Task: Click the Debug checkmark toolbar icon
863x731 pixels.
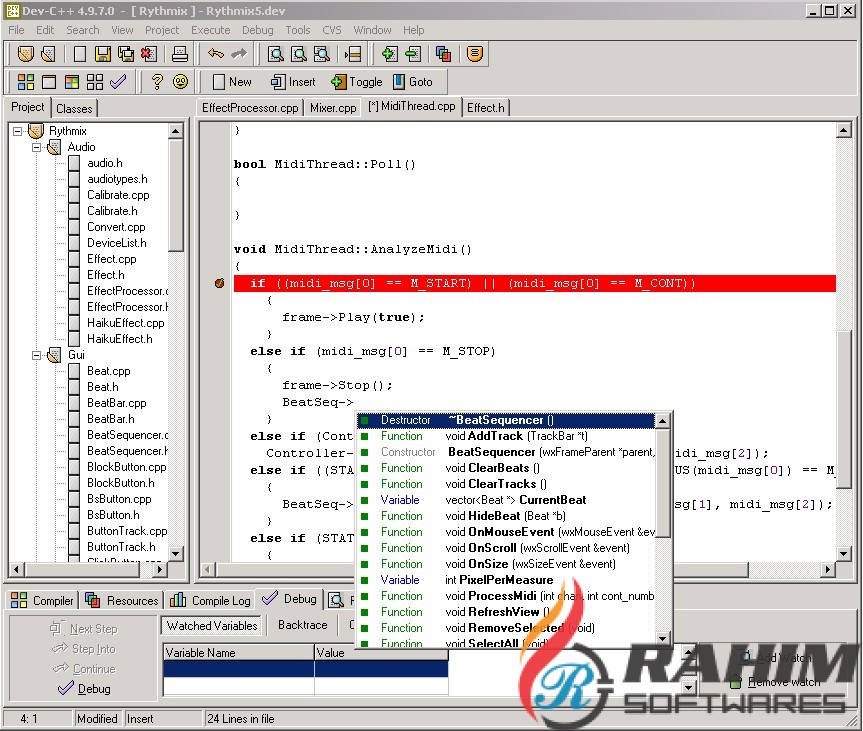Action: coord(118,82)
